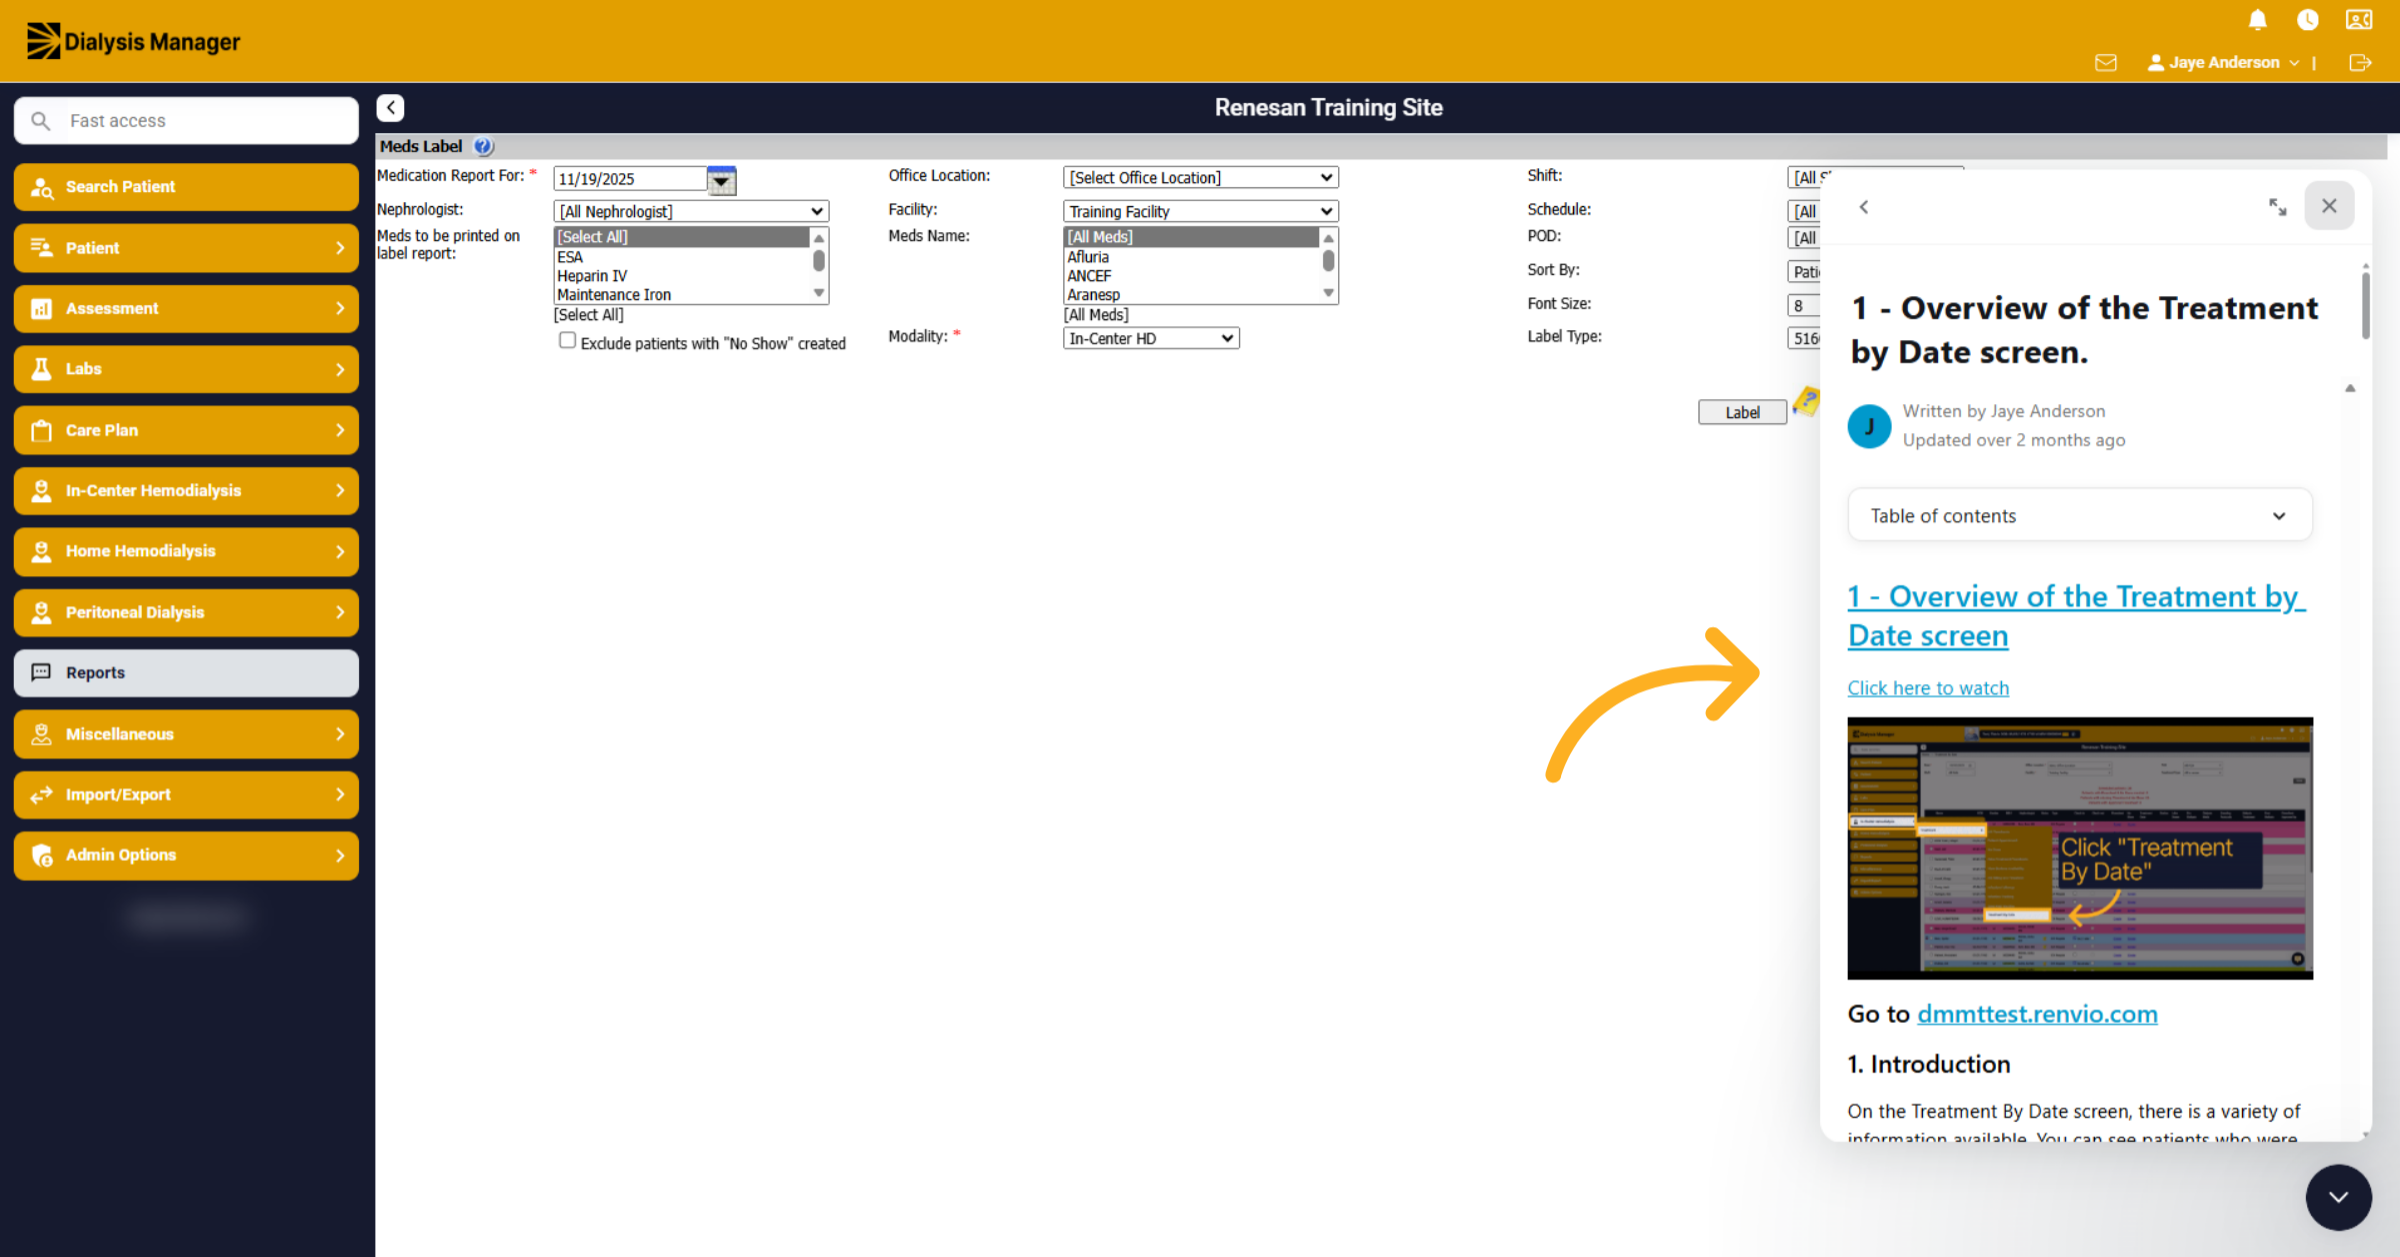Expand the help panel to full size

click(2277, 206)
